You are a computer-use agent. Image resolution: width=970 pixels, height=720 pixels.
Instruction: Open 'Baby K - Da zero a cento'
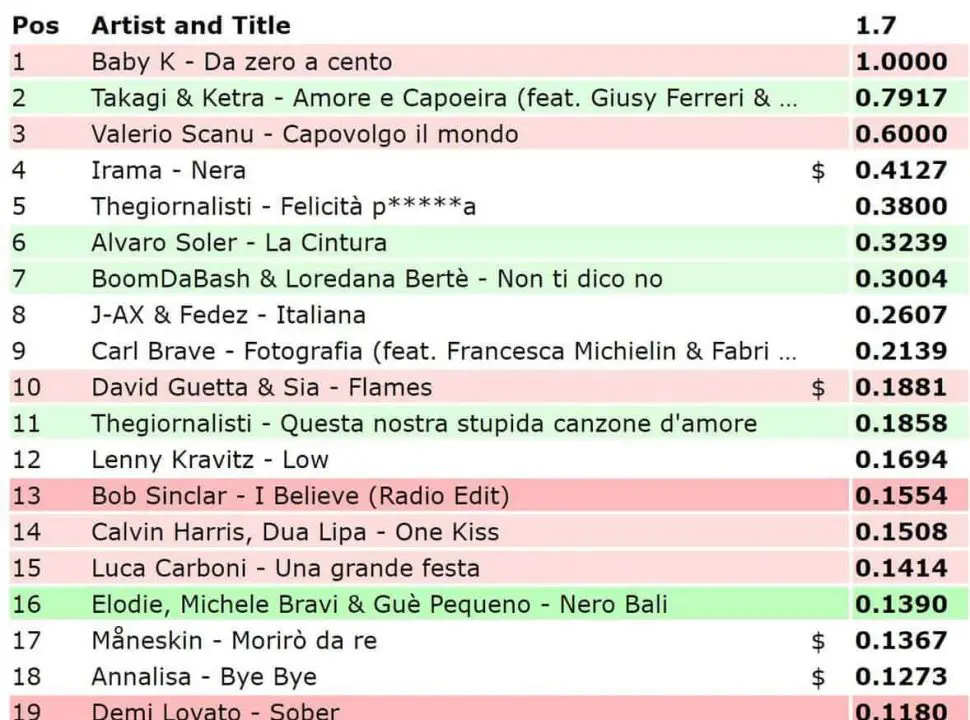241,62
